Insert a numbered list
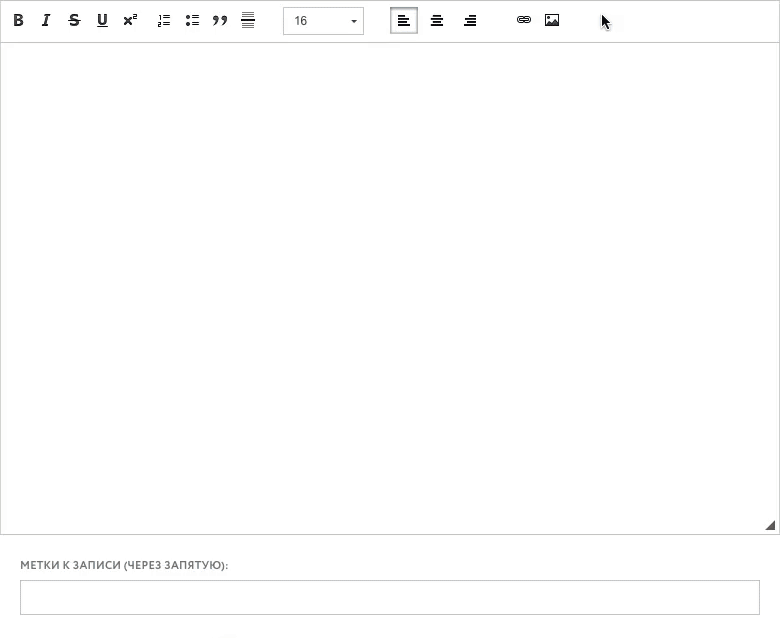The height and width of the screenshot is (638, 780). pos(164,20)
